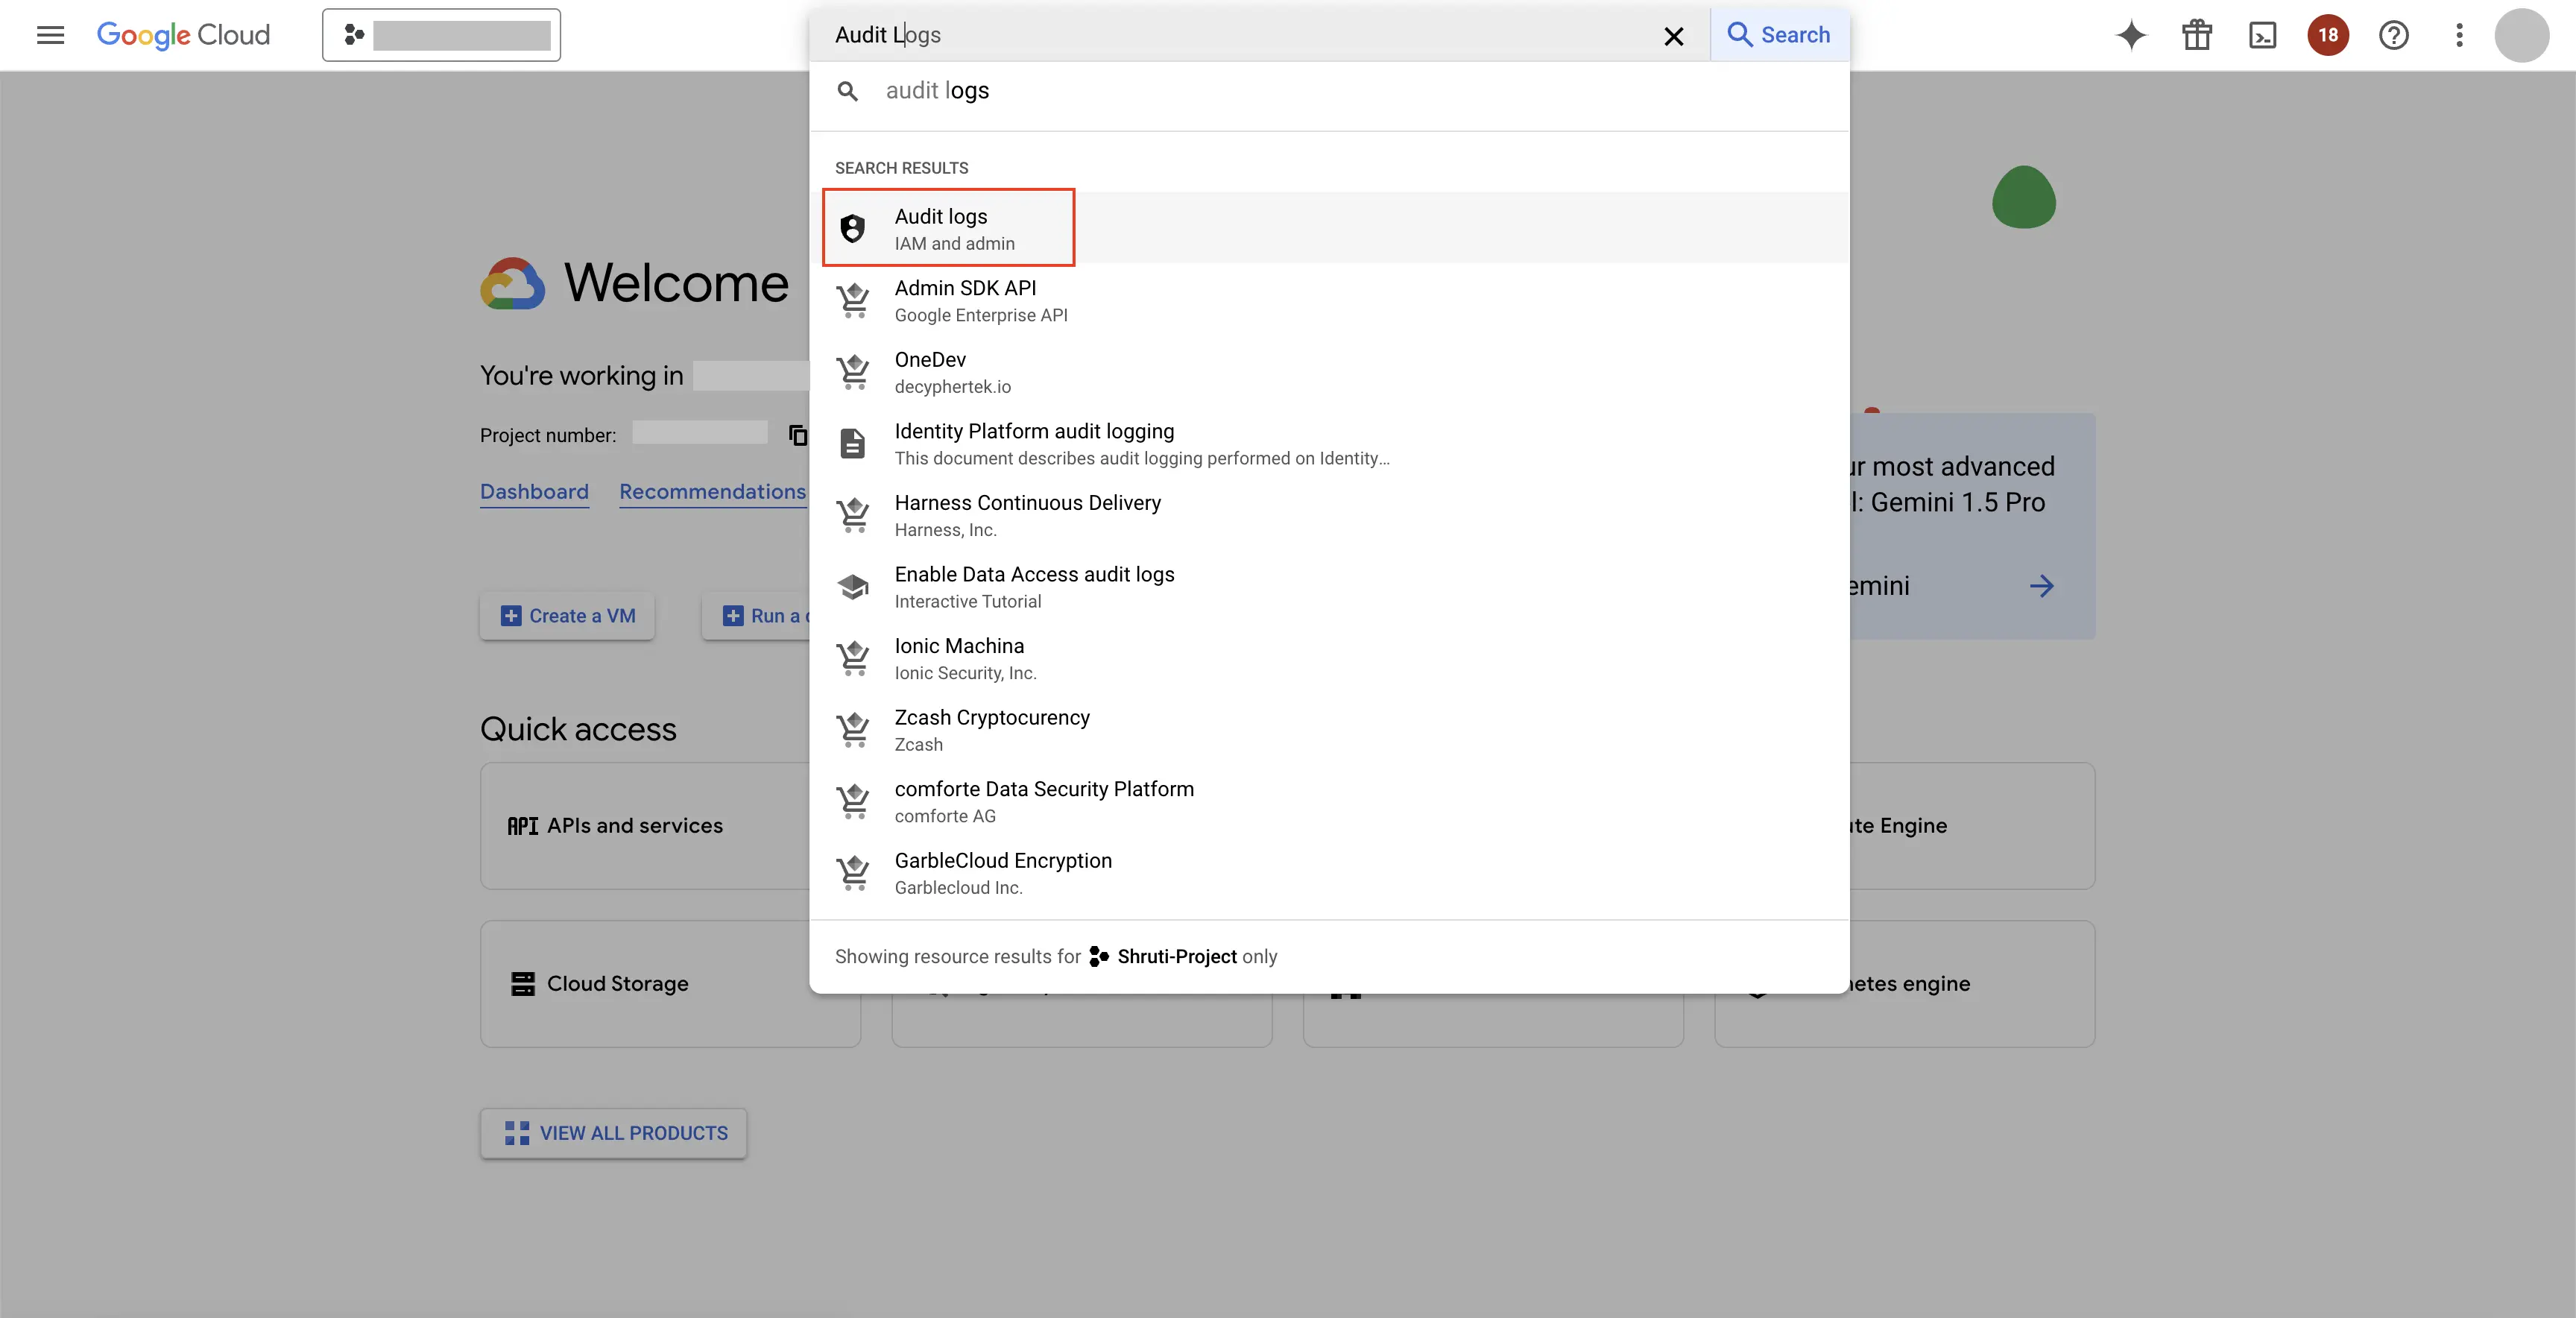Viewport: 2576px width, 1318px height.
Task: Open the main navigation hamburger menu
Action: [50, 35]
